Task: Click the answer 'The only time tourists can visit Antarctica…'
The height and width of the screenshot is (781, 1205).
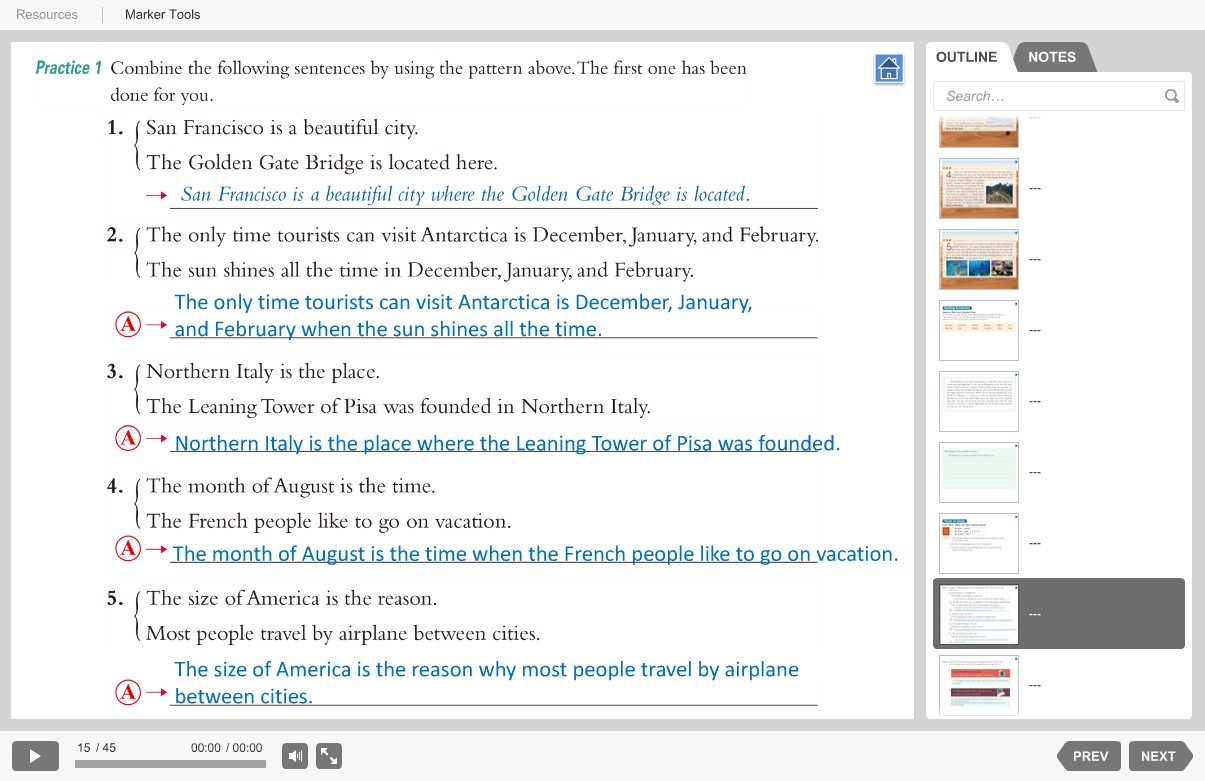Action: (x=463, y=315)
